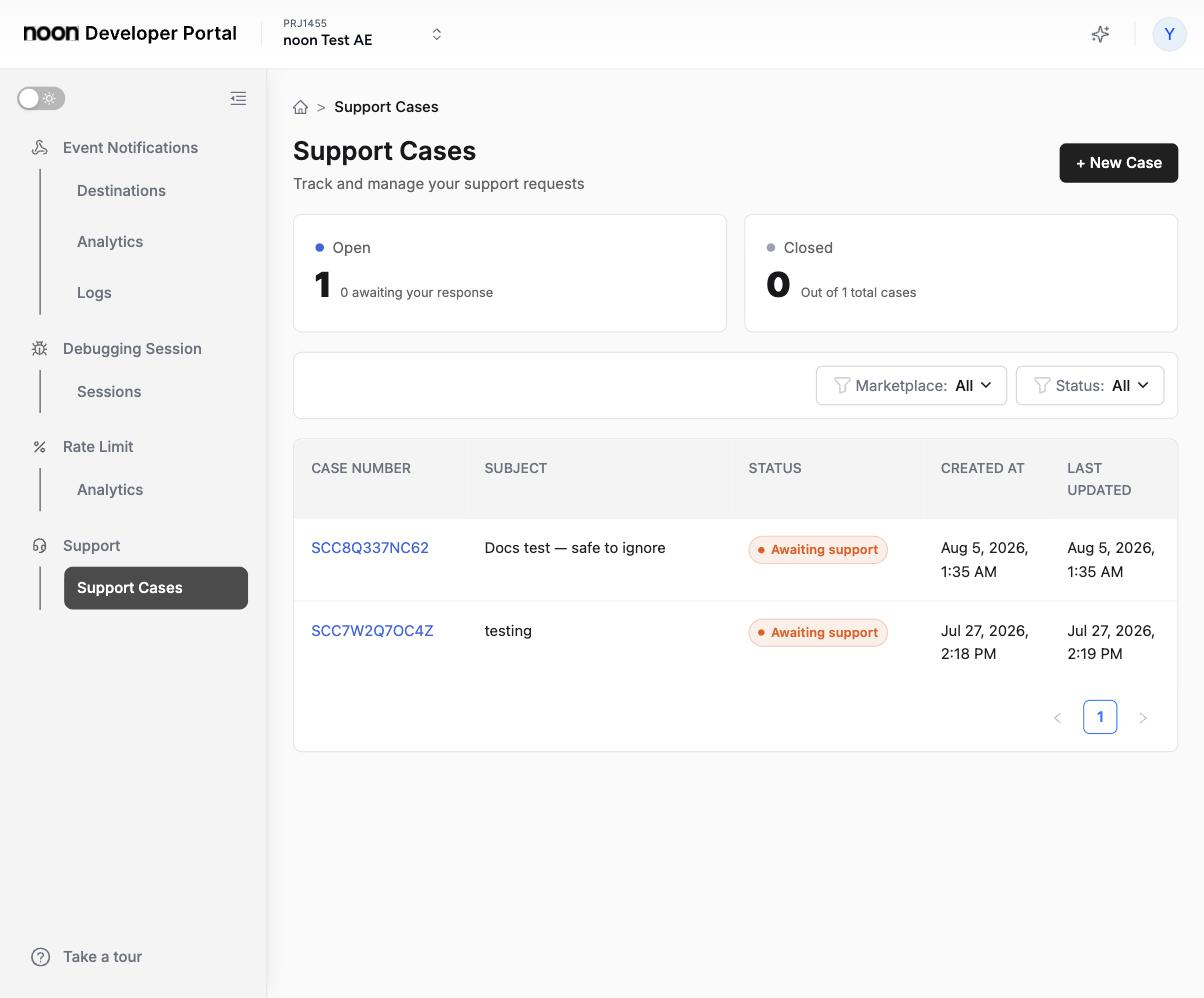Click the Rate Limit percent icon
The height and width of the screenshot is (998, 1204).
pos(40,447)
